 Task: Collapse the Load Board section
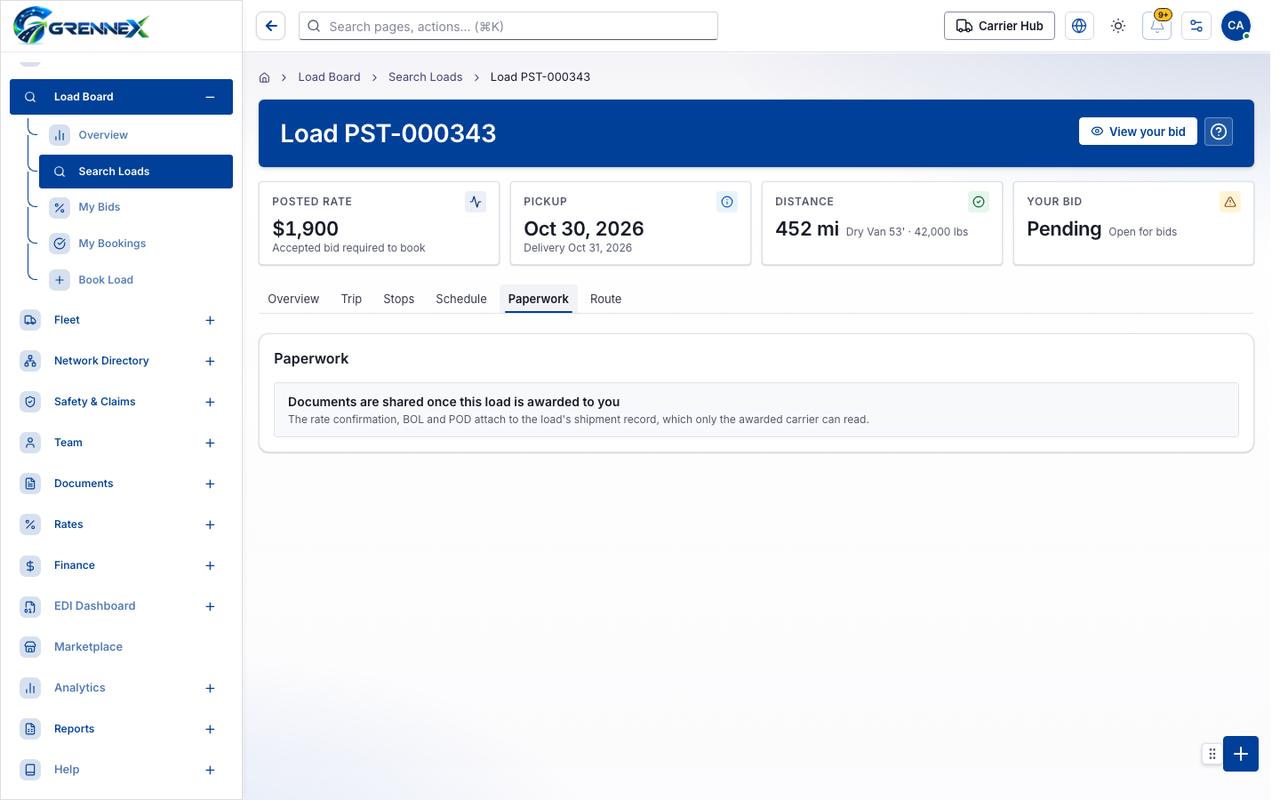[x=210, y=97]
